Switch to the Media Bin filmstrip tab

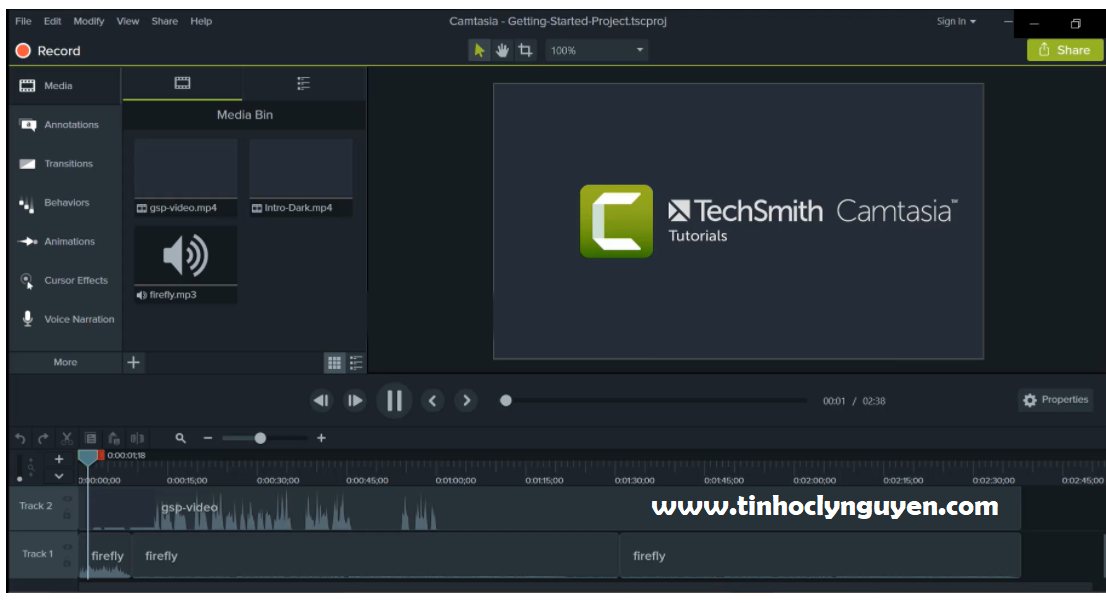[182, 83]
